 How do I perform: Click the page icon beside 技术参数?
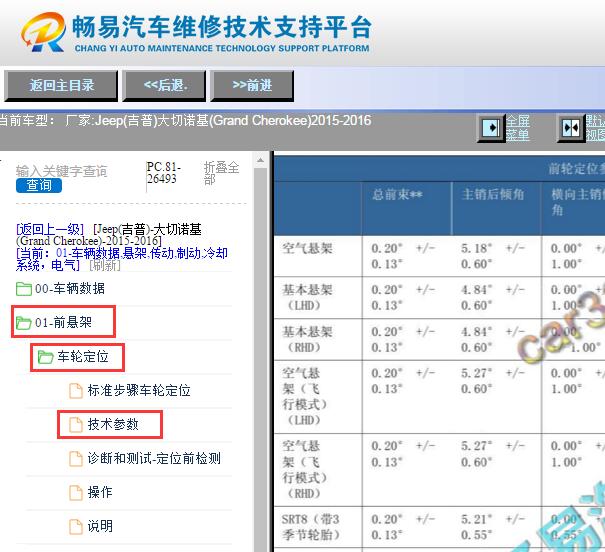[76, 425]
